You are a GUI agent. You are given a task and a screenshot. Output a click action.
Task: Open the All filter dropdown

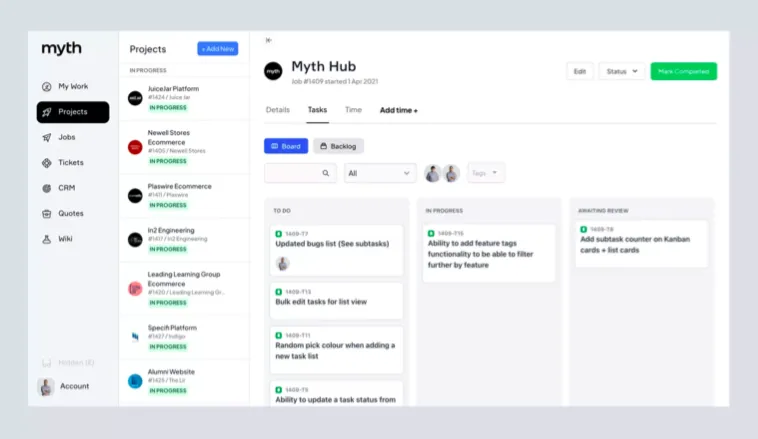[x=380, y=173]
